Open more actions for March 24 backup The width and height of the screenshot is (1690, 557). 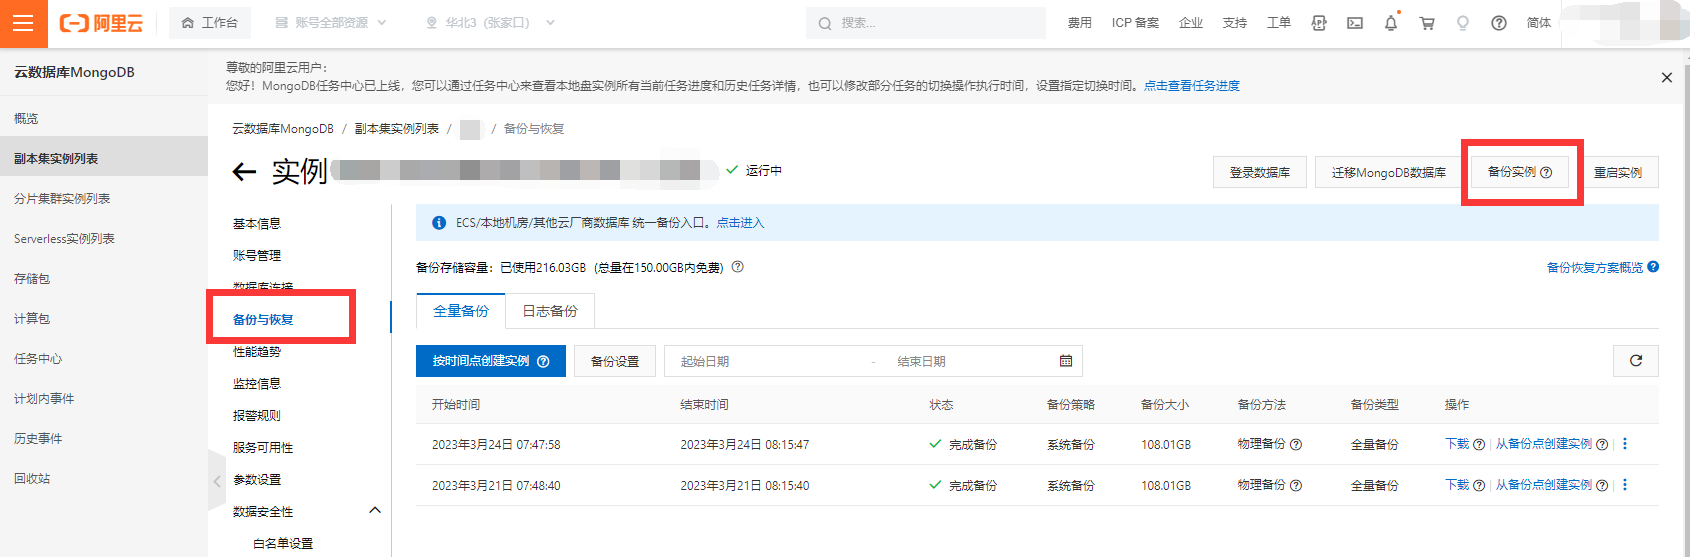[1625, 444]
